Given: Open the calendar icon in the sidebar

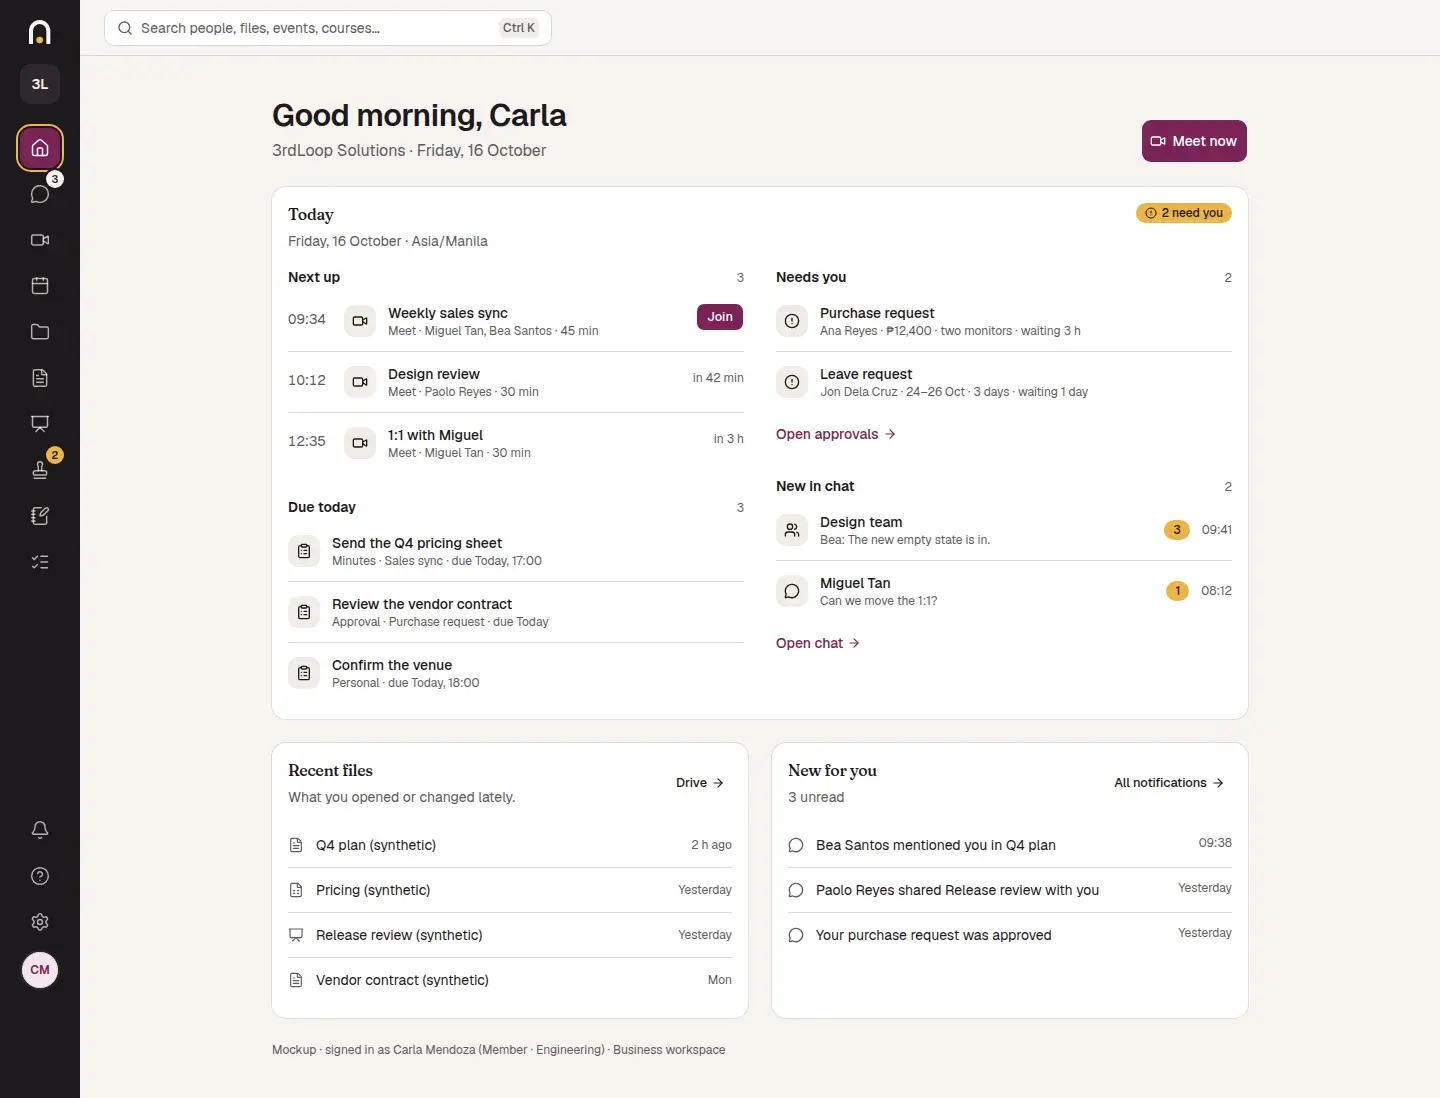Looking at the screenshot, I should pyautogui.click(x=40, y=286).
